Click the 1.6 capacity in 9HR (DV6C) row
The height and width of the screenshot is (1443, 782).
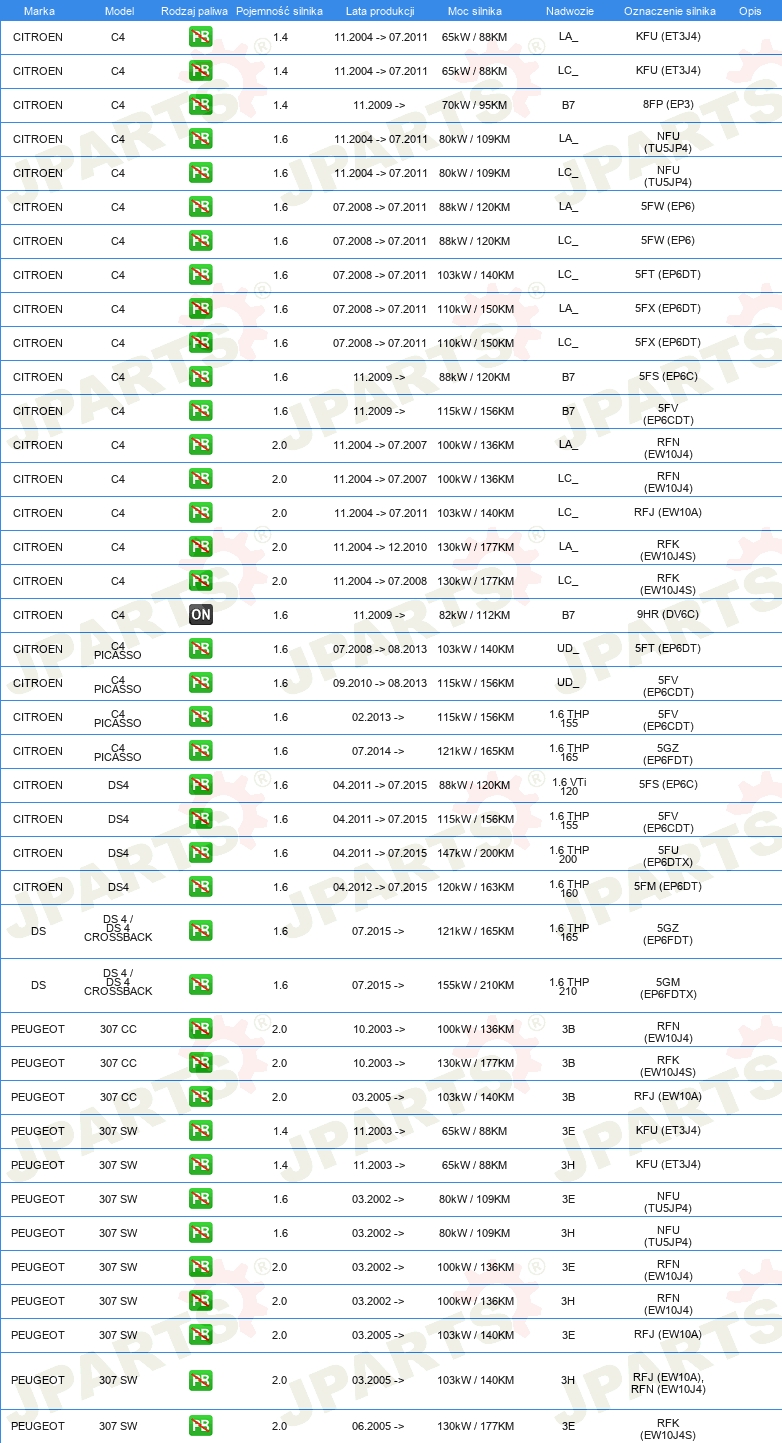(x=280, y=616)
